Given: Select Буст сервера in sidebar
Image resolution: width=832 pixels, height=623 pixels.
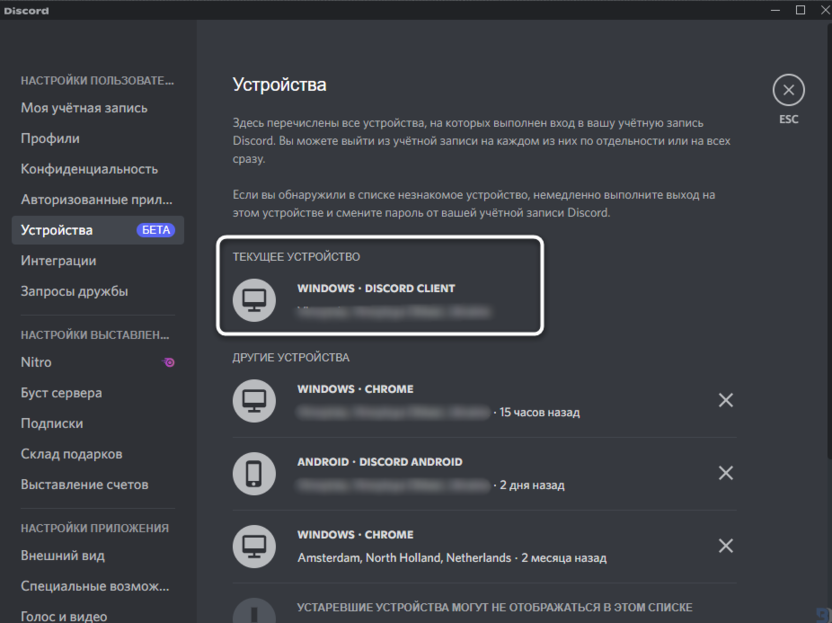Looking at the screenshot, I should click(x=61, y=393).
